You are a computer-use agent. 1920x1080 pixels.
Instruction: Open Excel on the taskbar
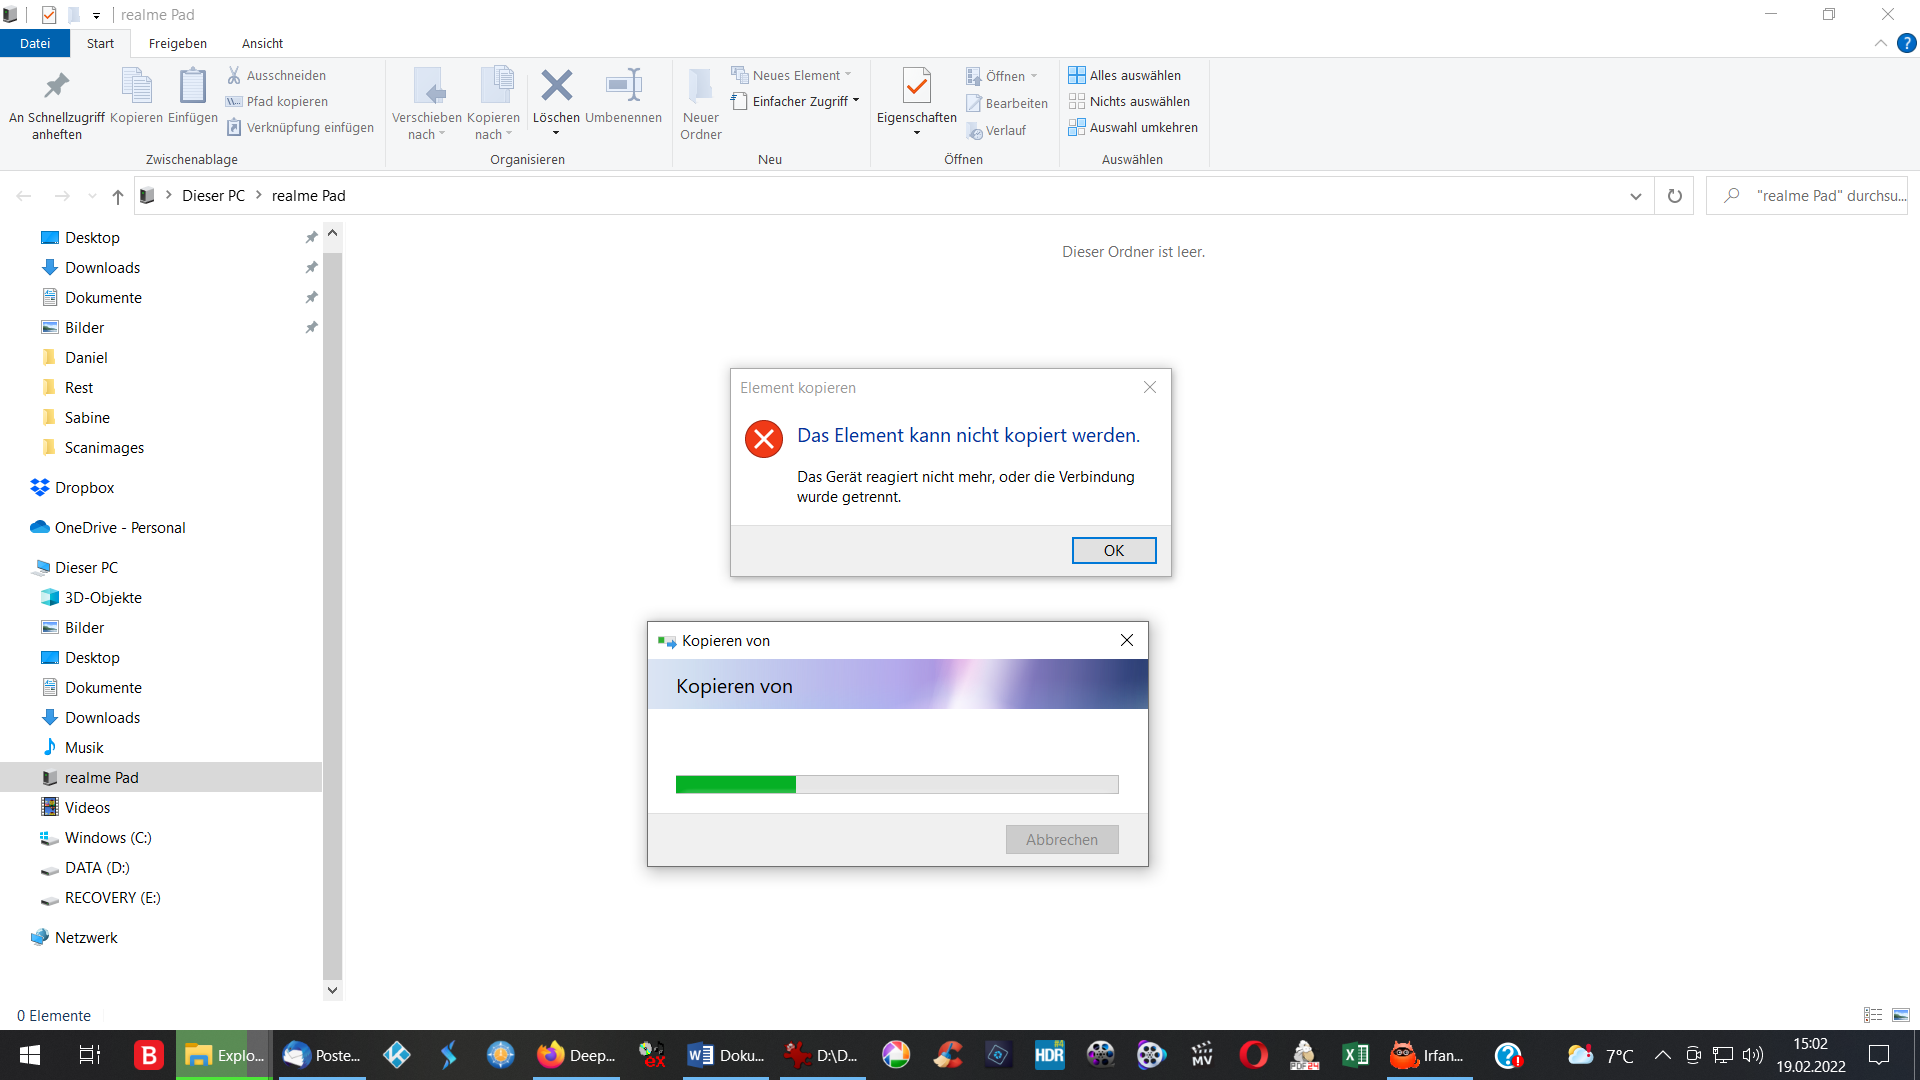tap(1355, 1055)
